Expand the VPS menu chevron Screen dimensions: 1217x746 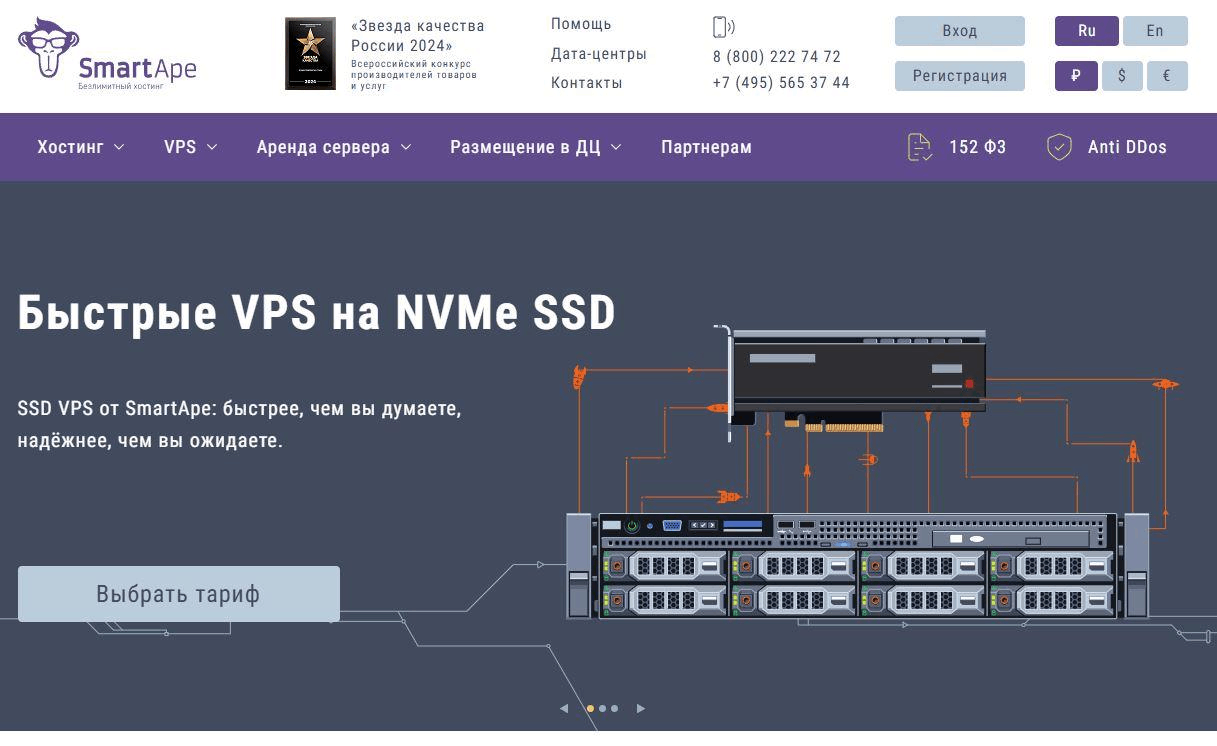tap(212, 147)
